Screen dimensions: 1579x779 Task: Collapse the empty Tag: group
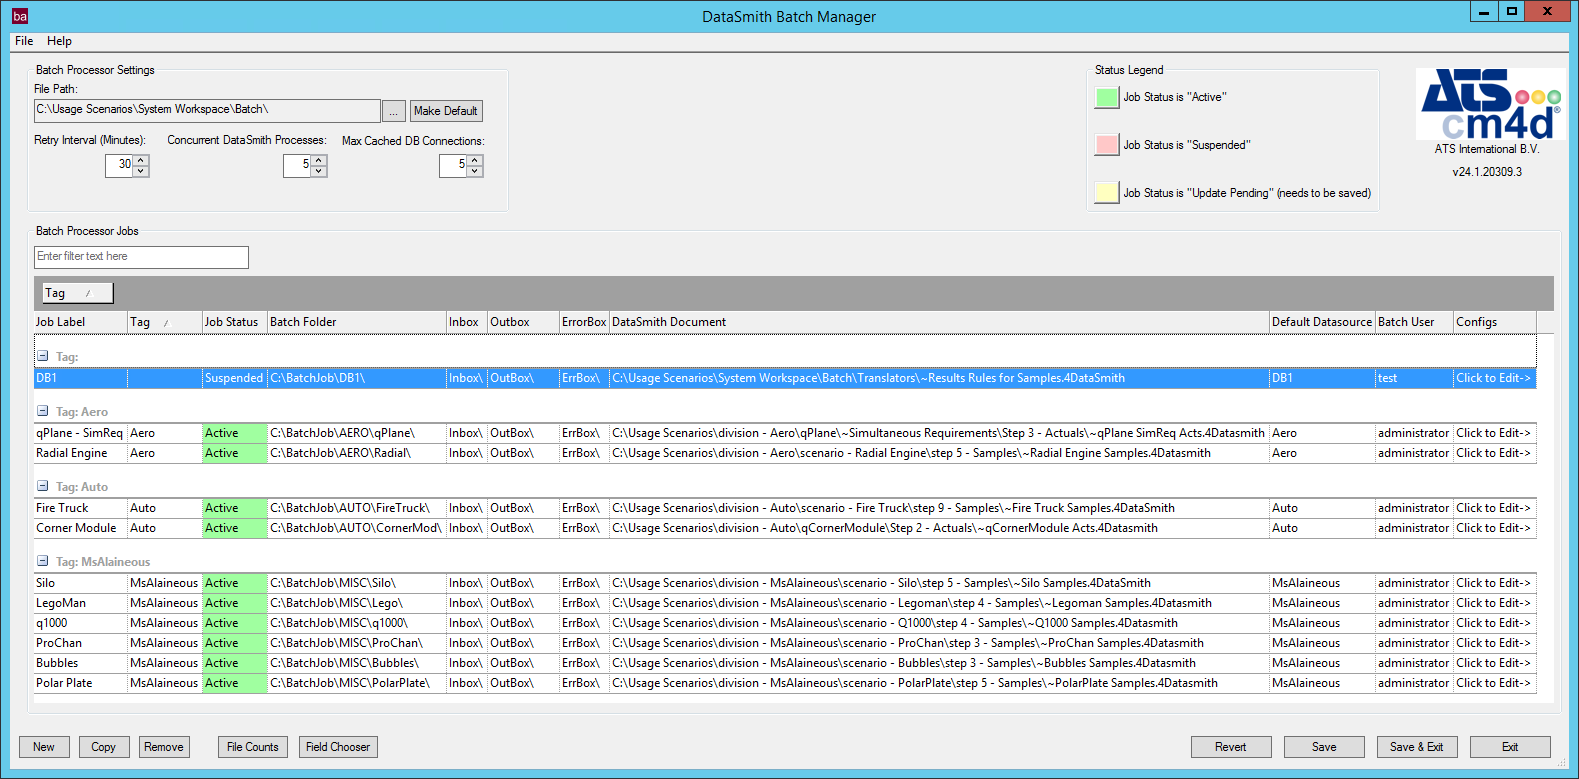point(43,356)
